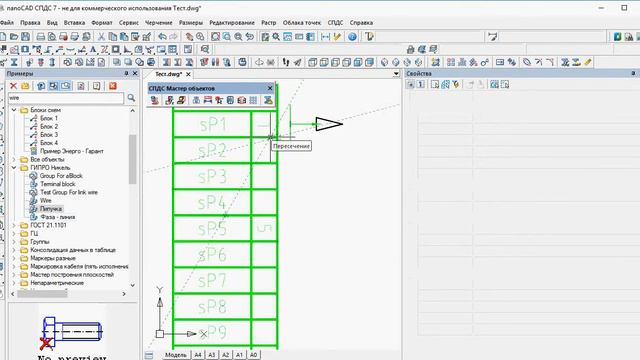Click the Undo arrow icon
Viewport: 640px width, 360px height.
162,37
